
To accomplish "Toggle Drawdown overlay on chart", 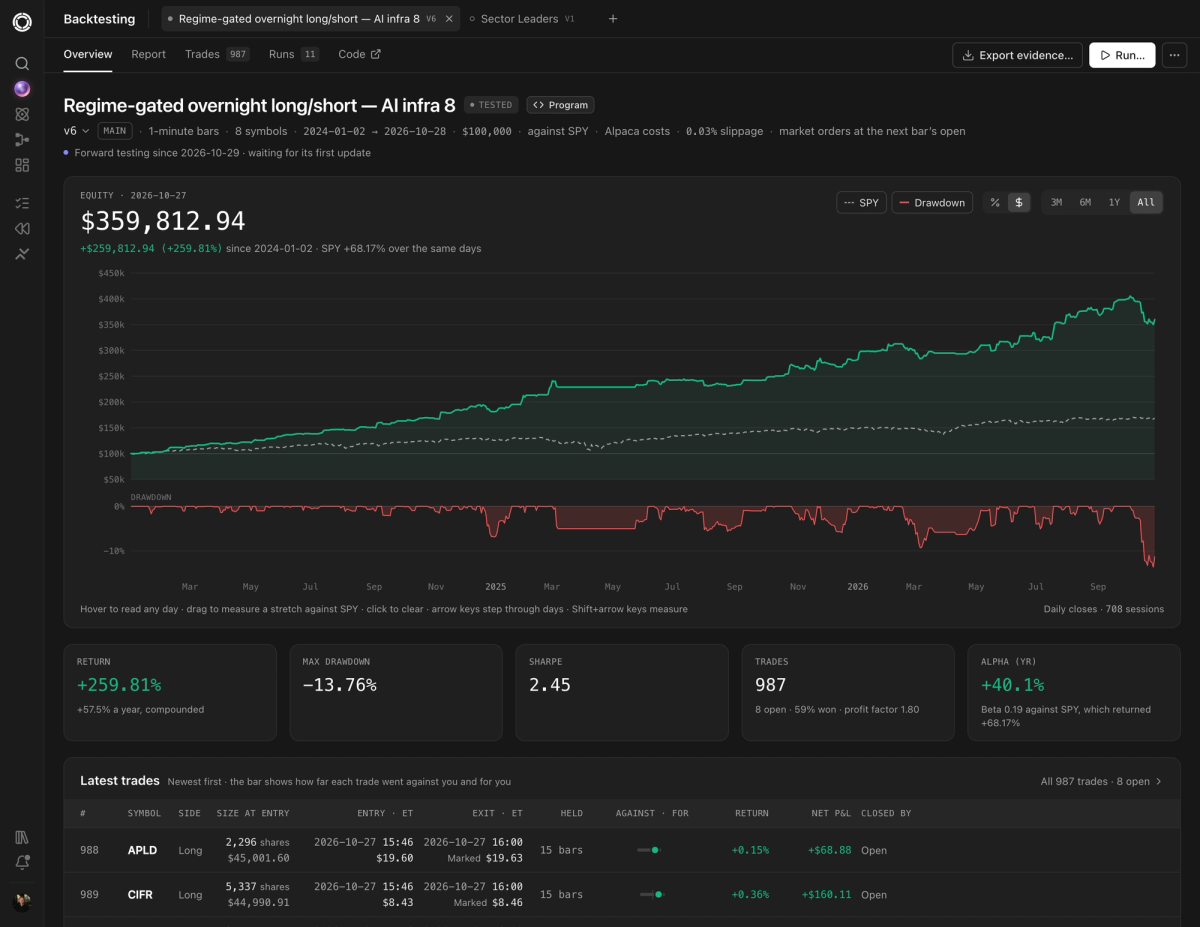I will pyautogui.click(x=932, y=202).
